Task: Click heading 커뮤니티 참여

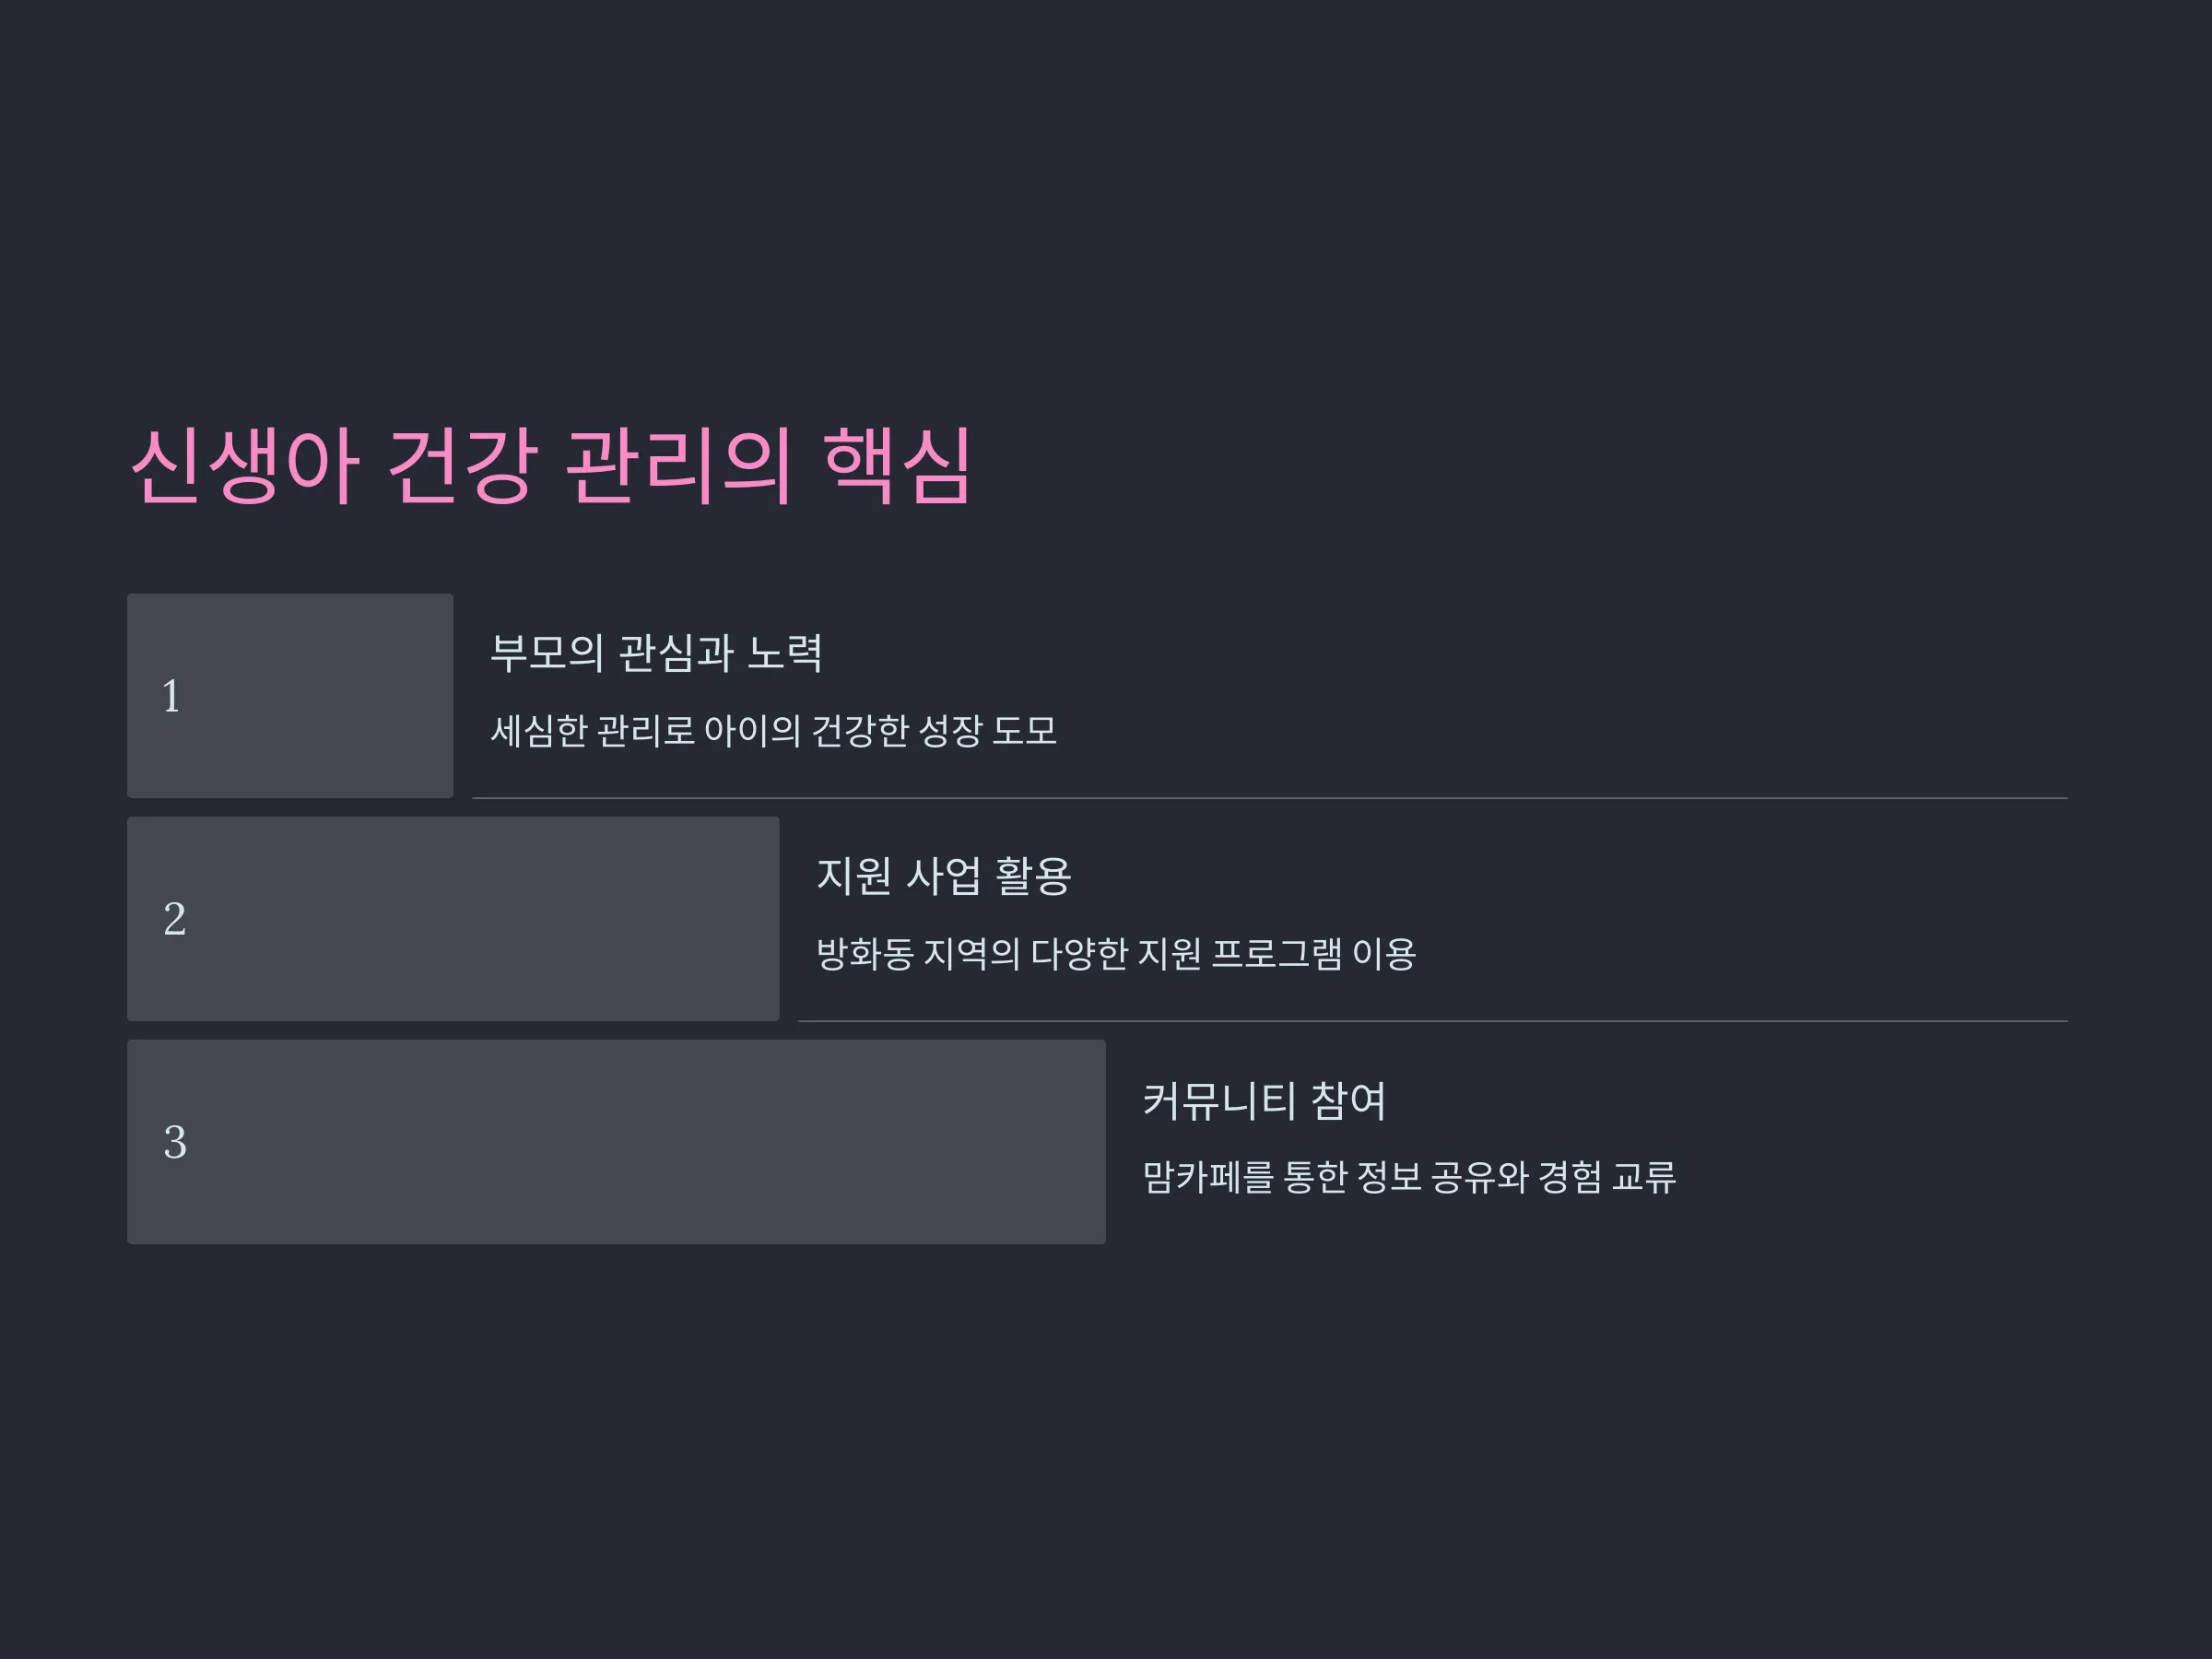Action: (x=1264, y=1100)
